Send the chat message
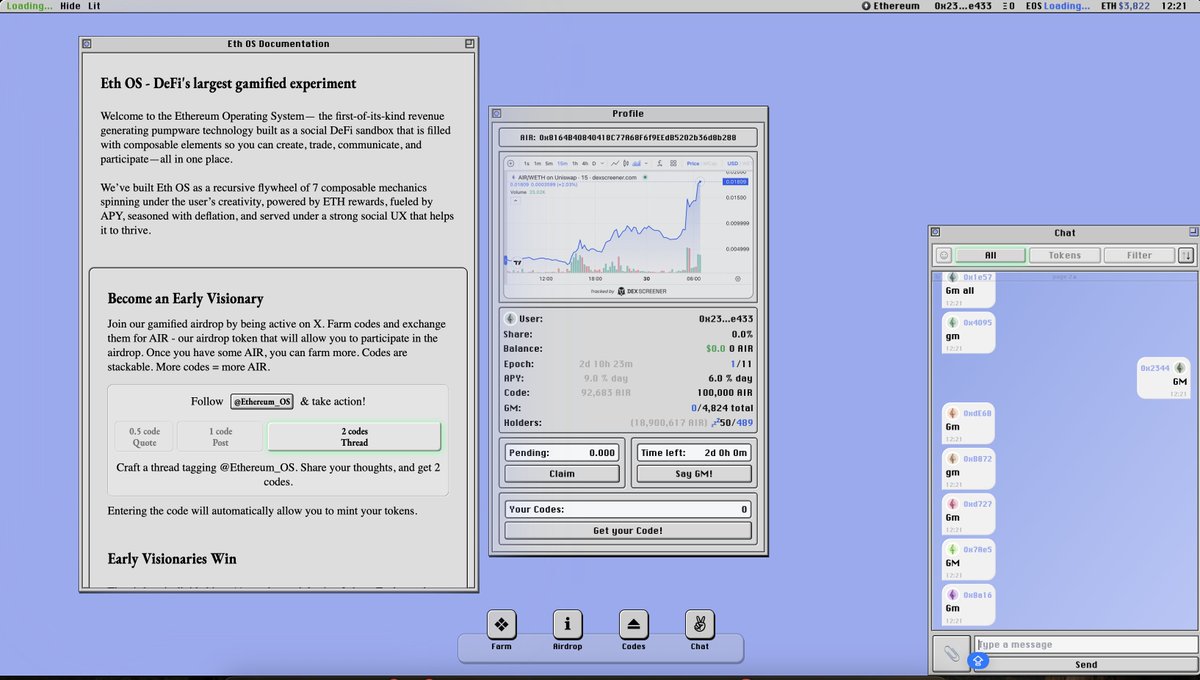Image resolution: width=1200 pixels, height=680 pixels. point(1086,664)
